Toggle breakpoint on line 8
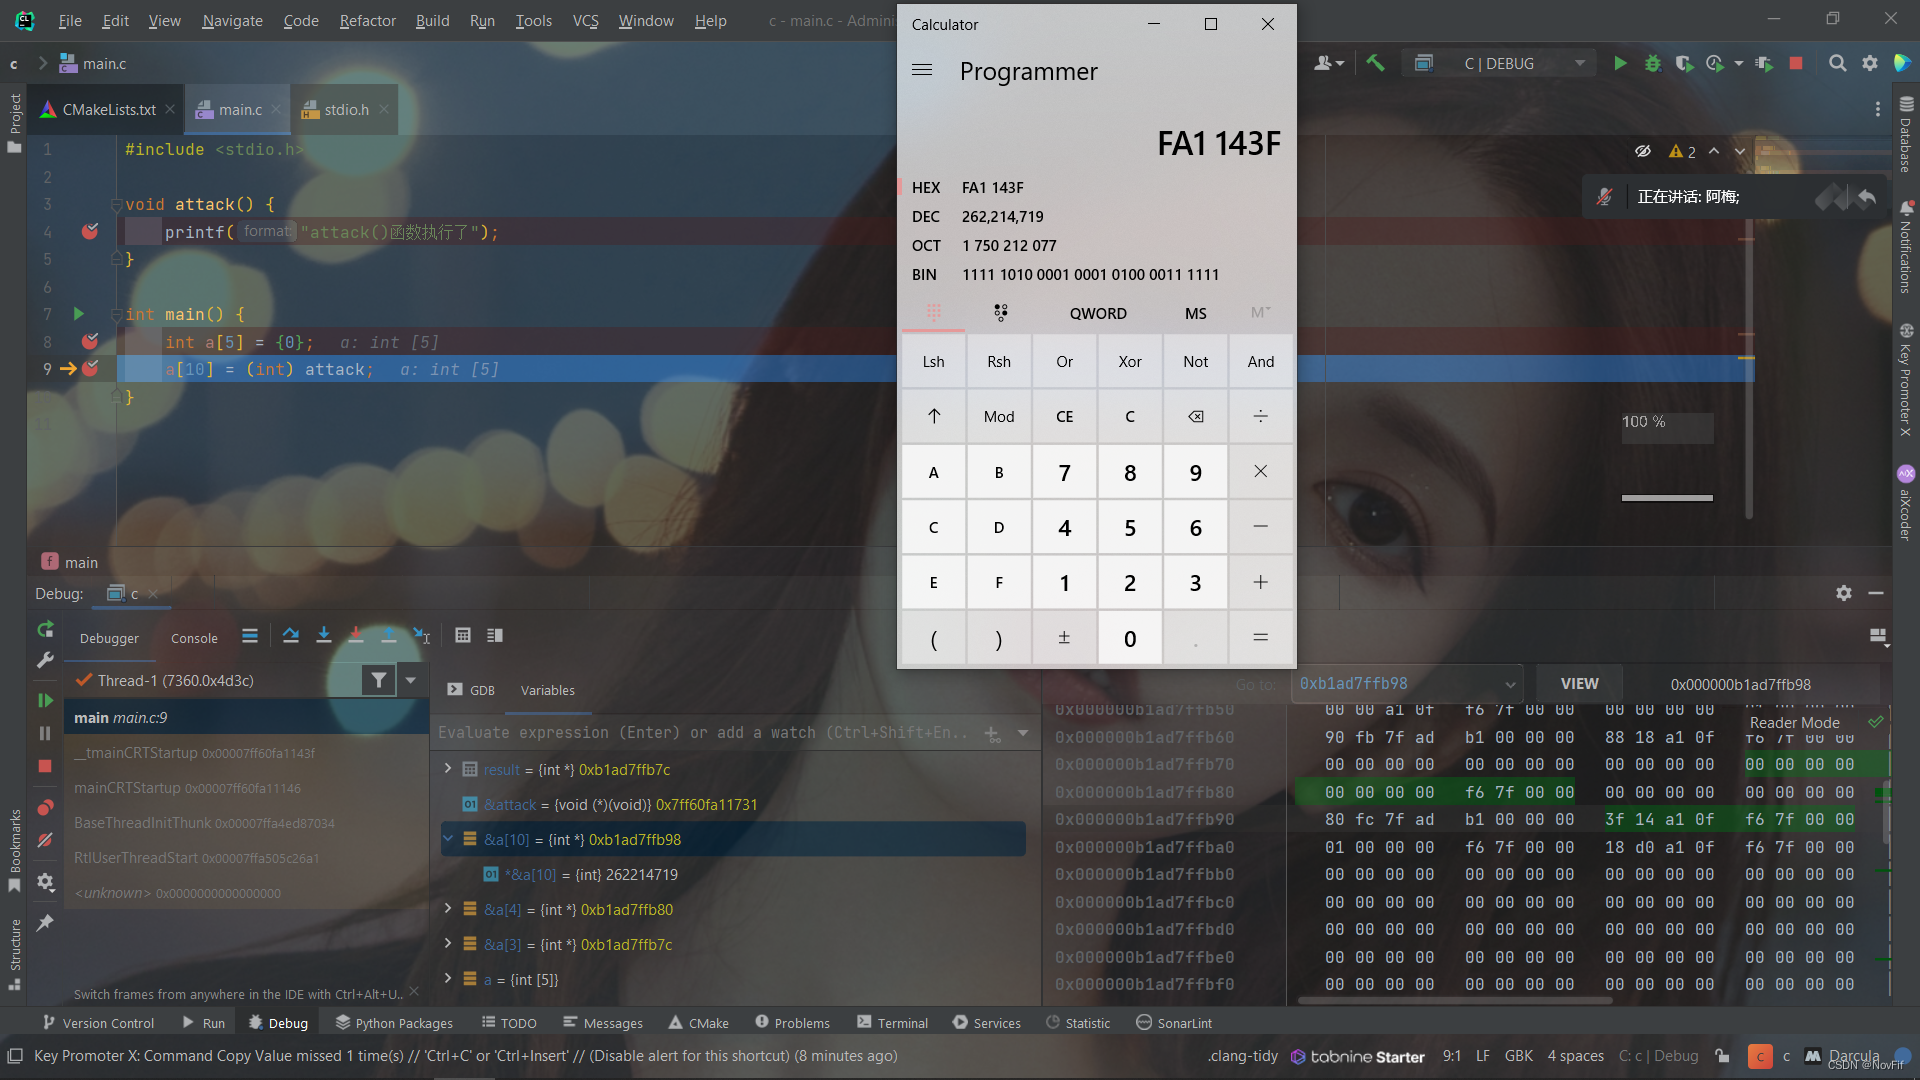The image size is (1920, 1080). [90, 342]
